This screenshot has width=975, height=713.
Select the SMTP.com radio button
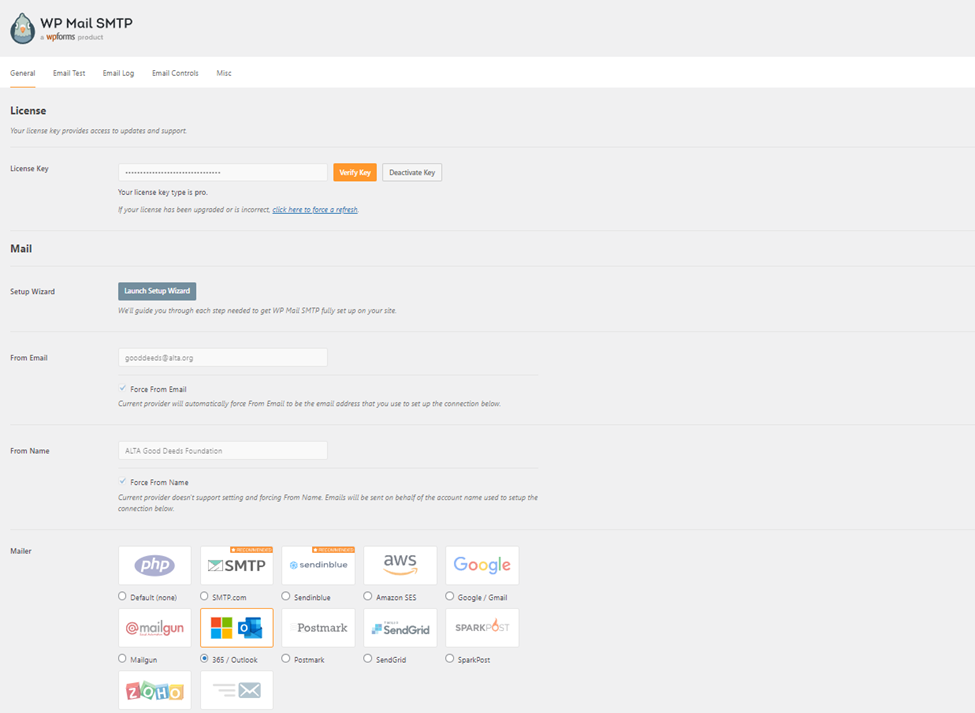coord(204,596)
